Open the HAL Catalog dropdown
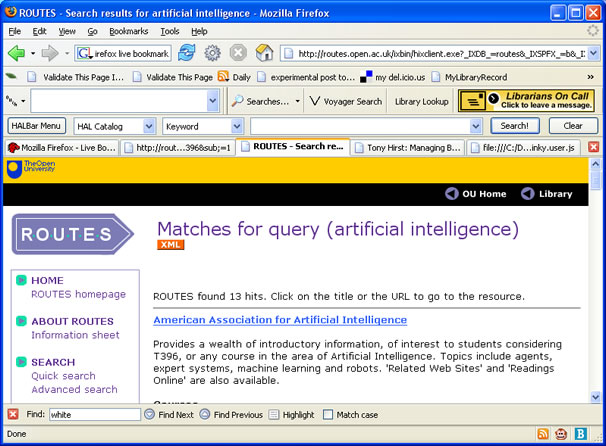The height and width of the screenshot is (446, 606). 149,126
